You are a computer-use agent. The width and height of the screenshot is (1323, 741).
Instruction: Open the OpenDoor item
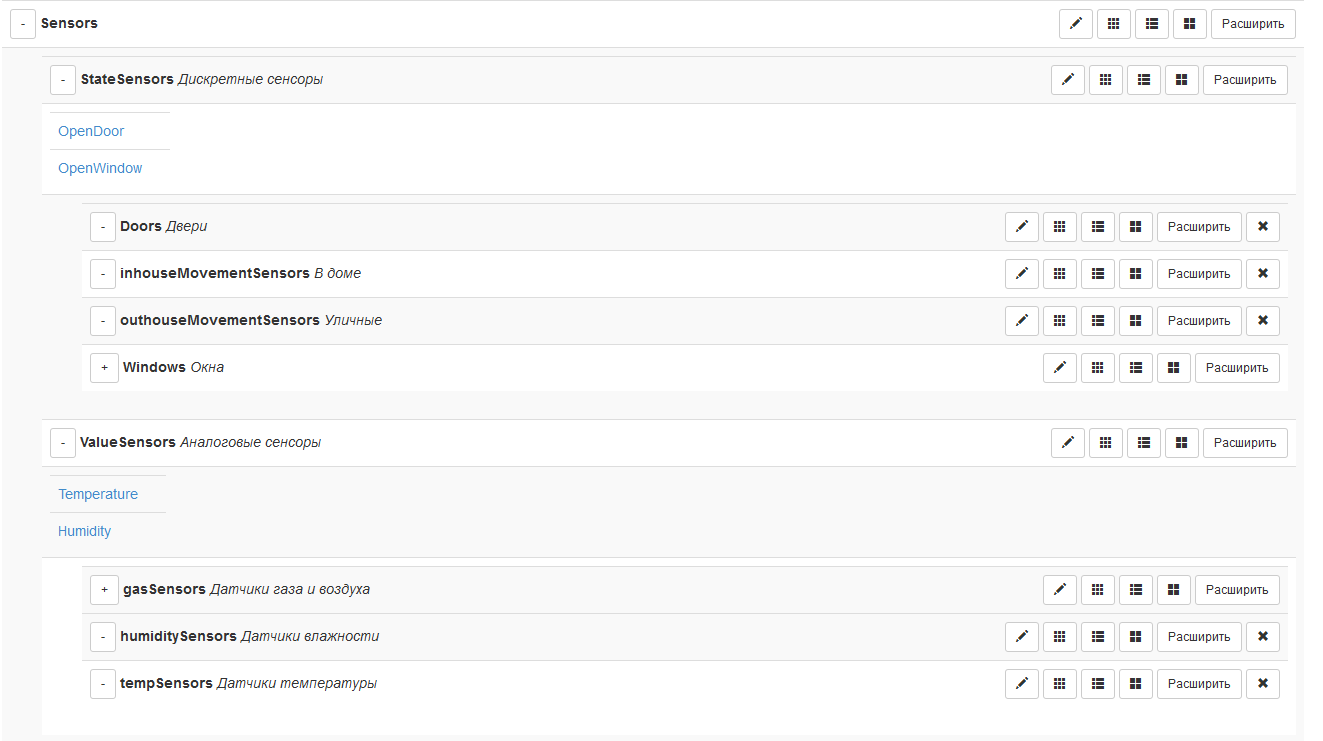click(91, 131)
